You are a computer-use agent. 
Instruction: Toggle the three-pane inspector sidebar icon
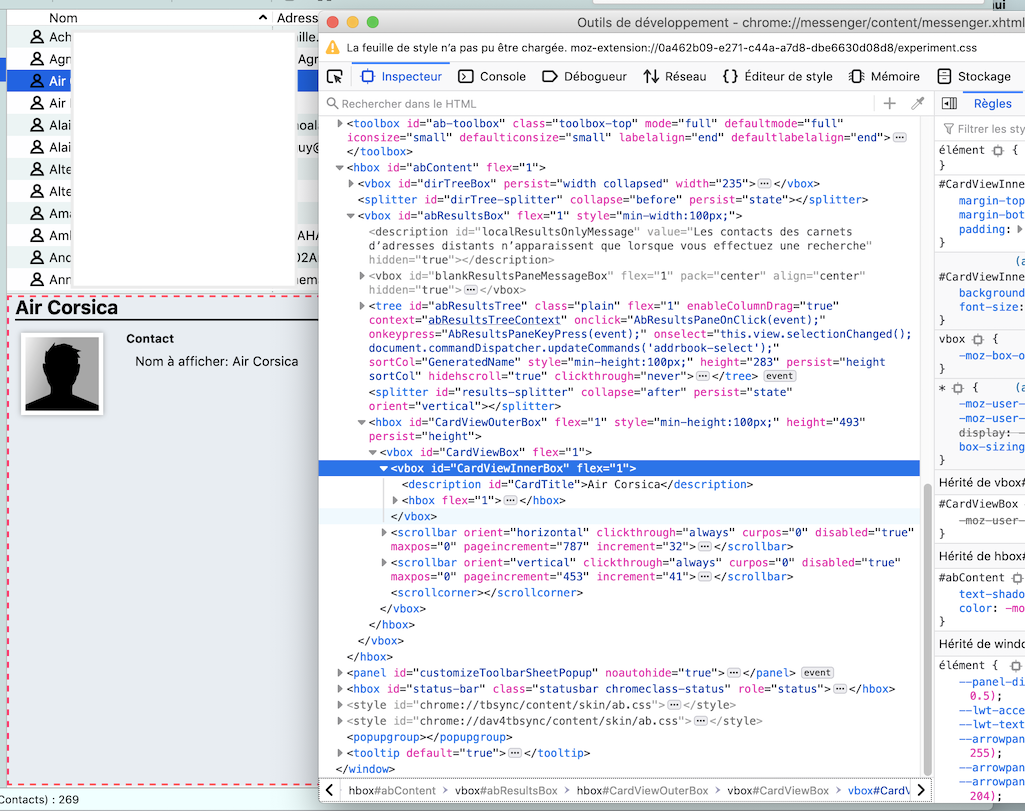950,104
